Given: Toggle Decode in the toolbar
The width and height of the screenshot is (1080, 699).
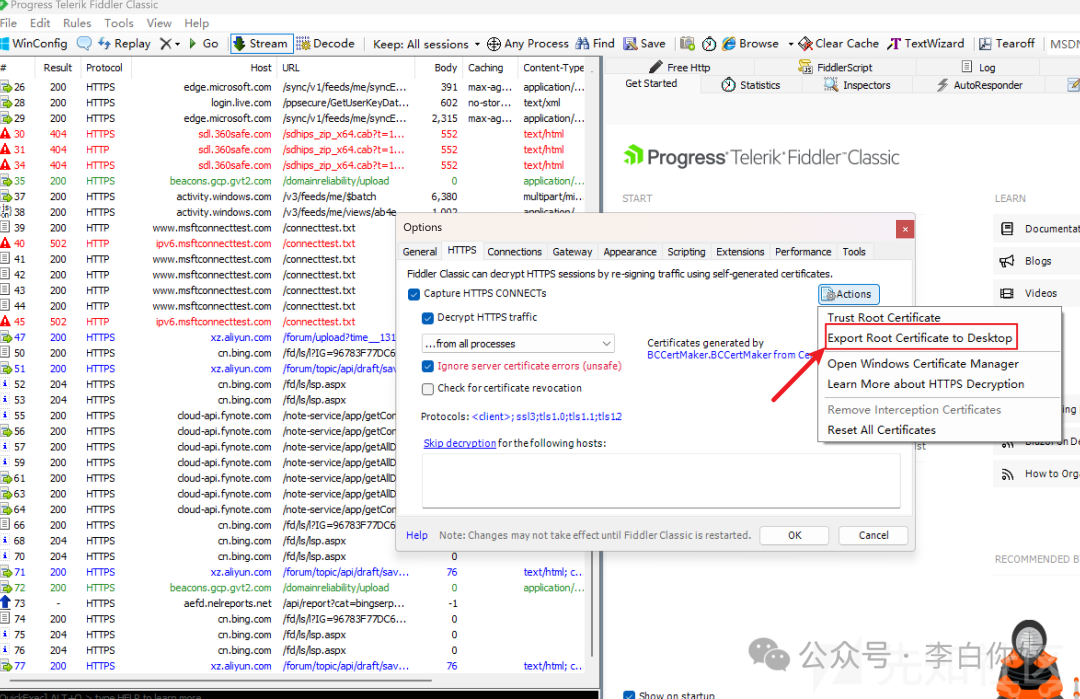Looking at the screenshot, I should tap(326, 43).
